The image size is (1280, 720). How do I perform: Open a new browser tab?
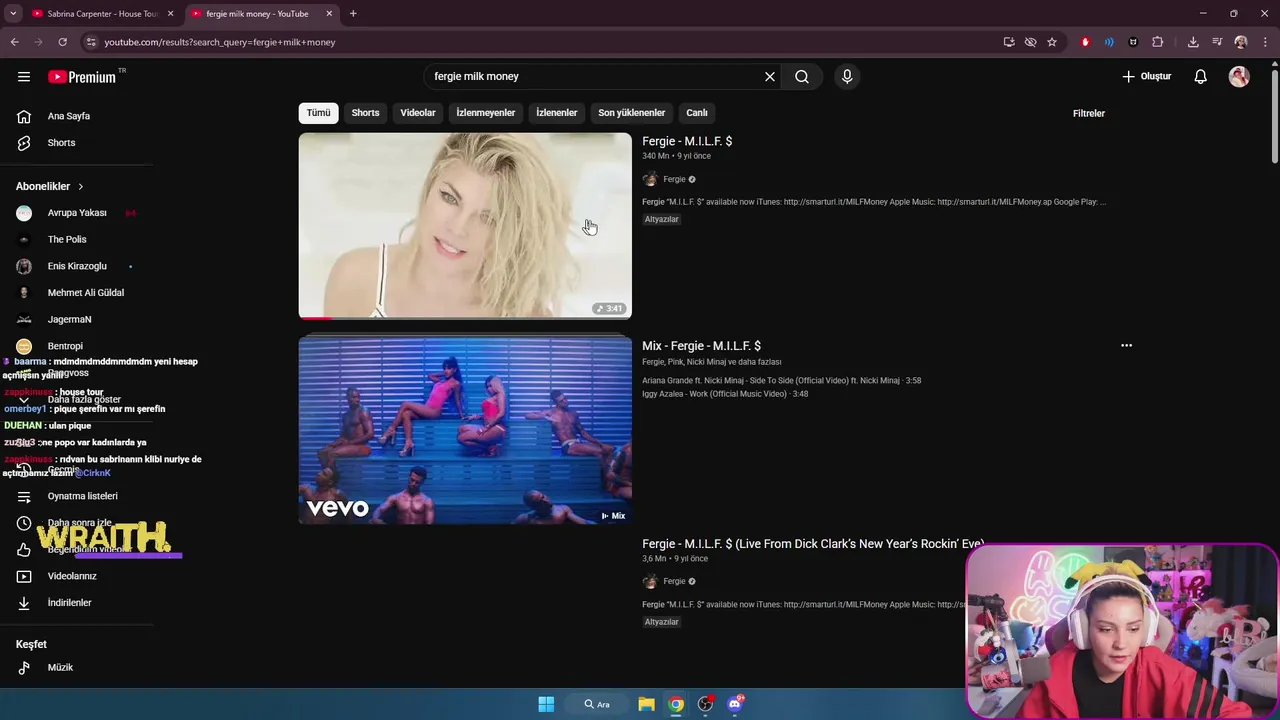tap(353, 14)
